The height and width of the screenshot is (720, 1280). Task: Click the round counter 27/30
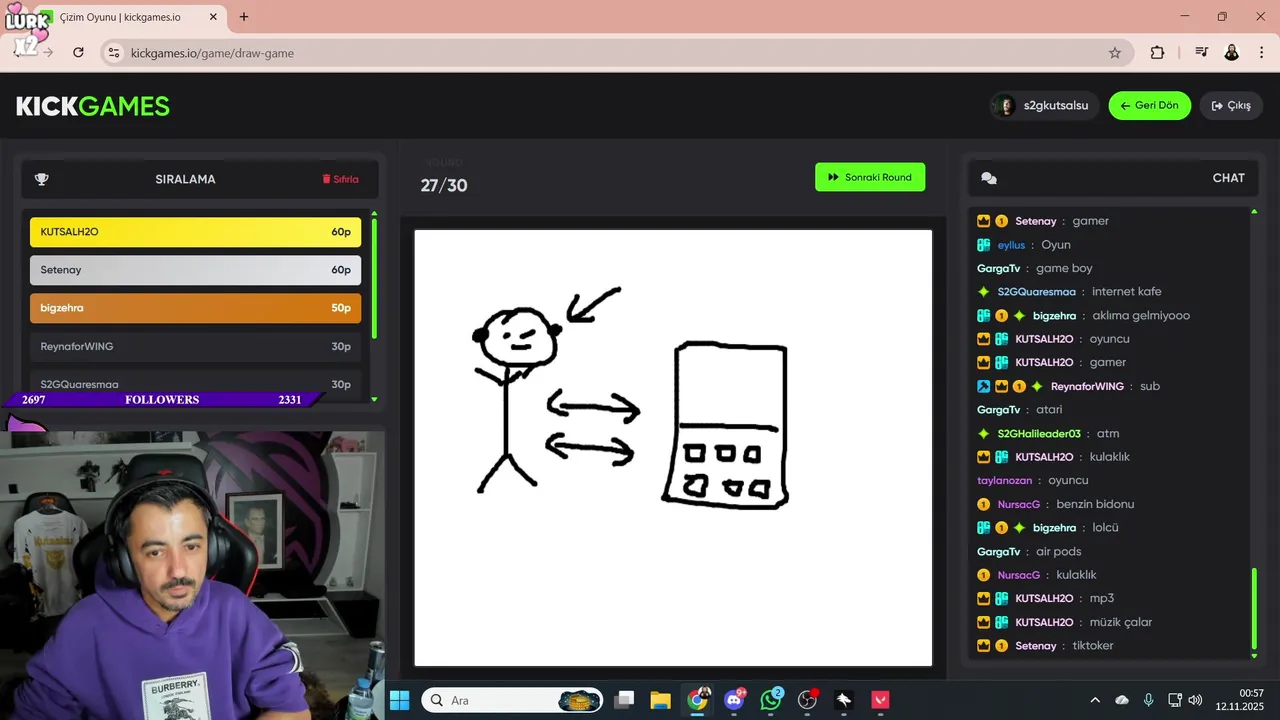(444, 185)
